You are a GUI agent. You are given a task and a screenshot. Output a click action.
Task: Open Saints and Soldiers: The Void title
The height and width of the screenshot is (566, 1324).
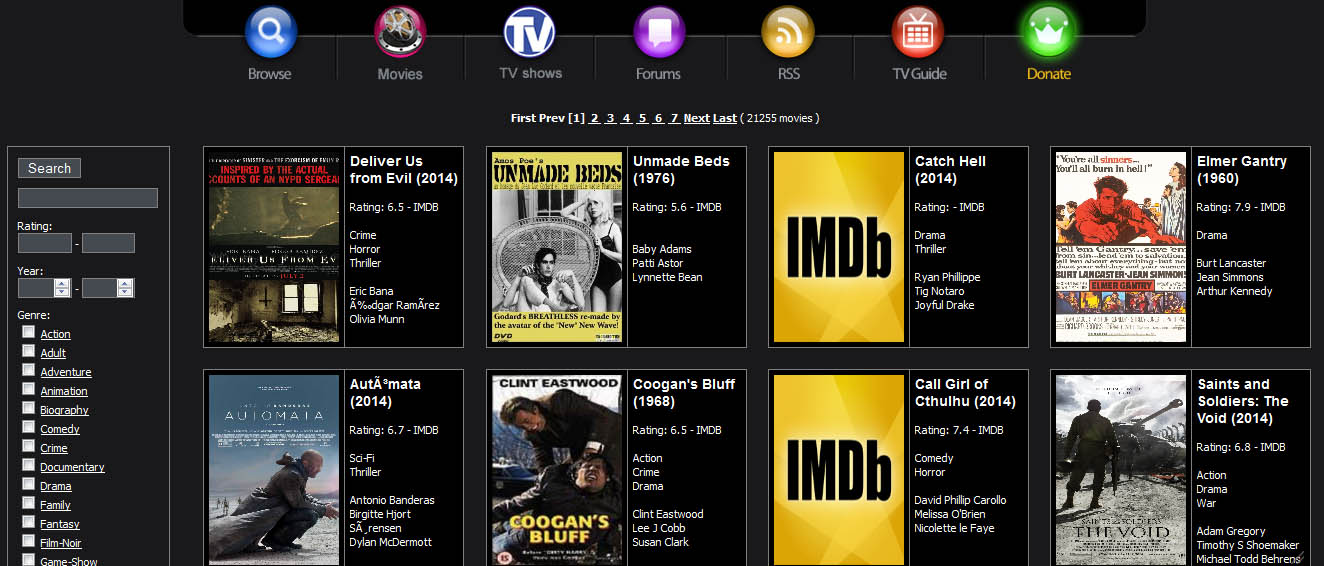[1243, 401]
